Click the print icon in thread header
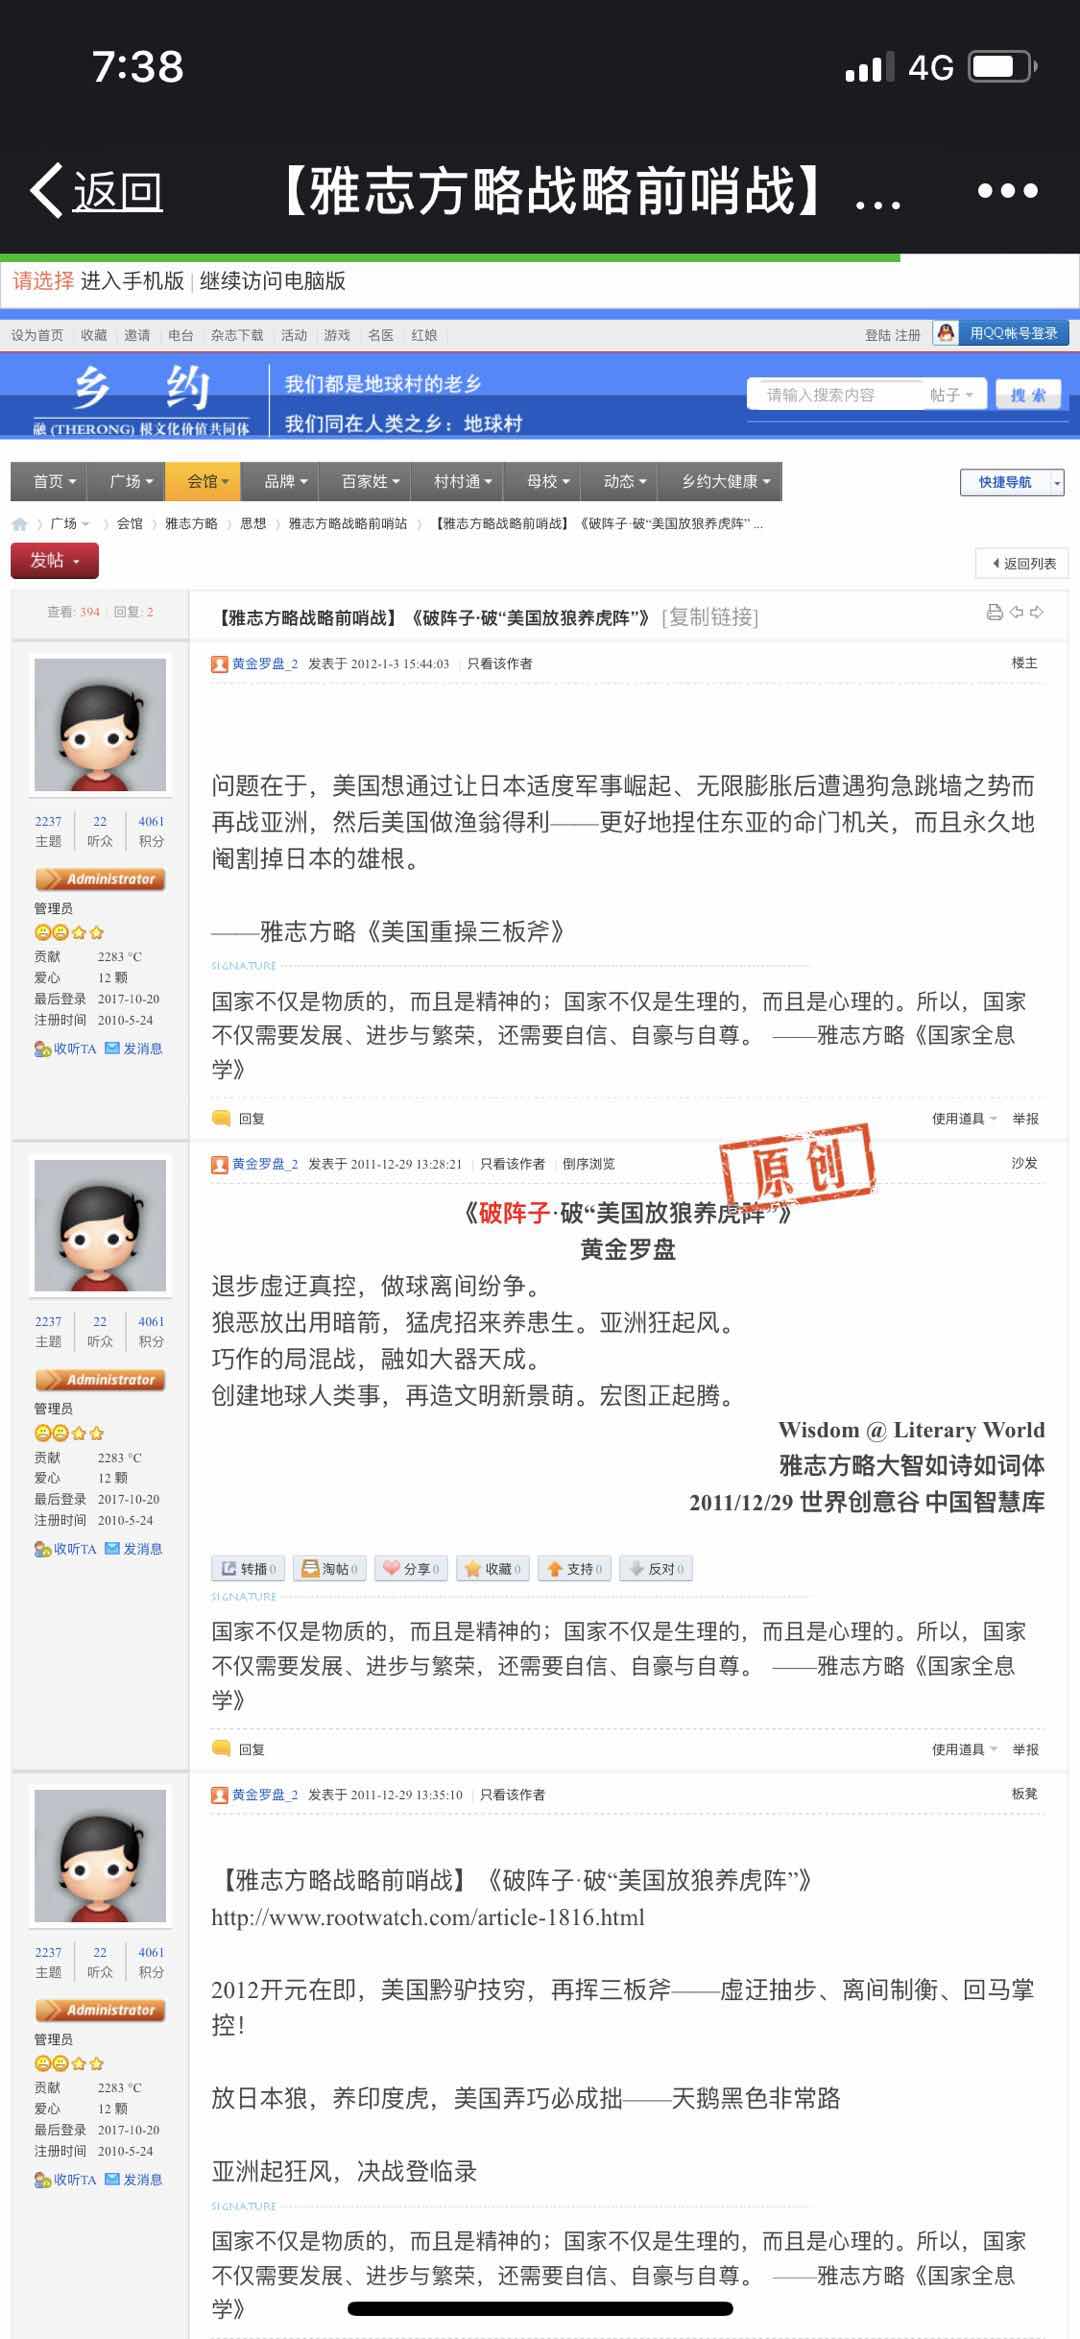This screenshot has width=1080, height=2339. point(994,612)
